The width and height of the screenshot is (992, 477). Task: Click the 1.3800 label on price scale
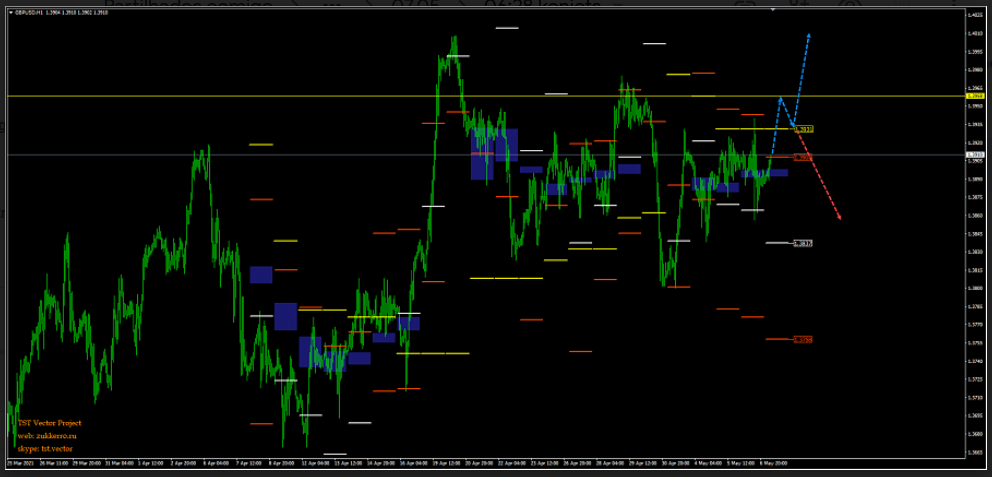(975, 288)
